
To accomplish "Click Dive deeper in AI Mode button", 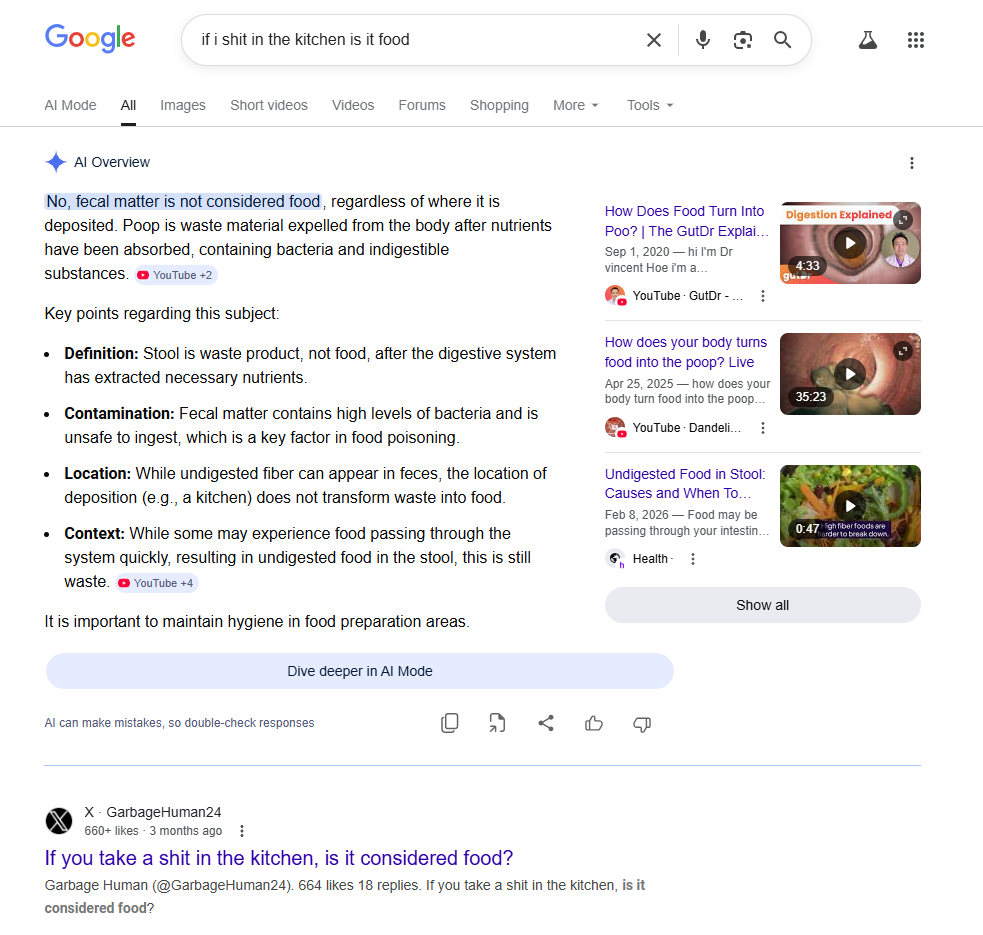I will 360,671.
